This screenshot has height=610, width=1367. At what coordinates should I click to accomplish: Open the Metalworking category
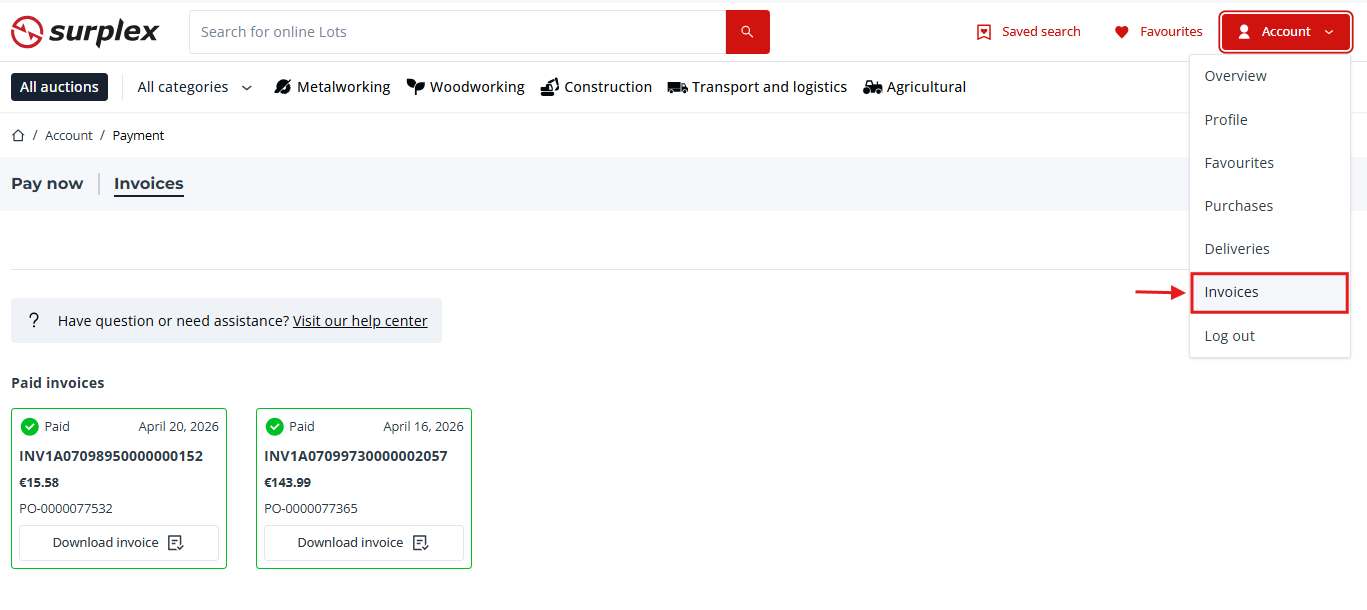(332, 87)
